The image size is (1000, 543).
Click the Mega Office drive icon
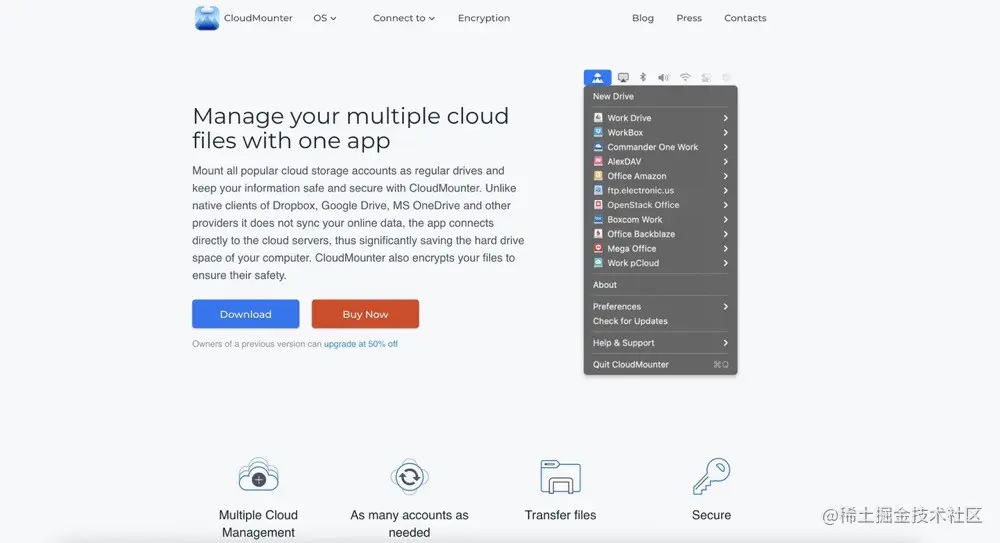(598, 248)
